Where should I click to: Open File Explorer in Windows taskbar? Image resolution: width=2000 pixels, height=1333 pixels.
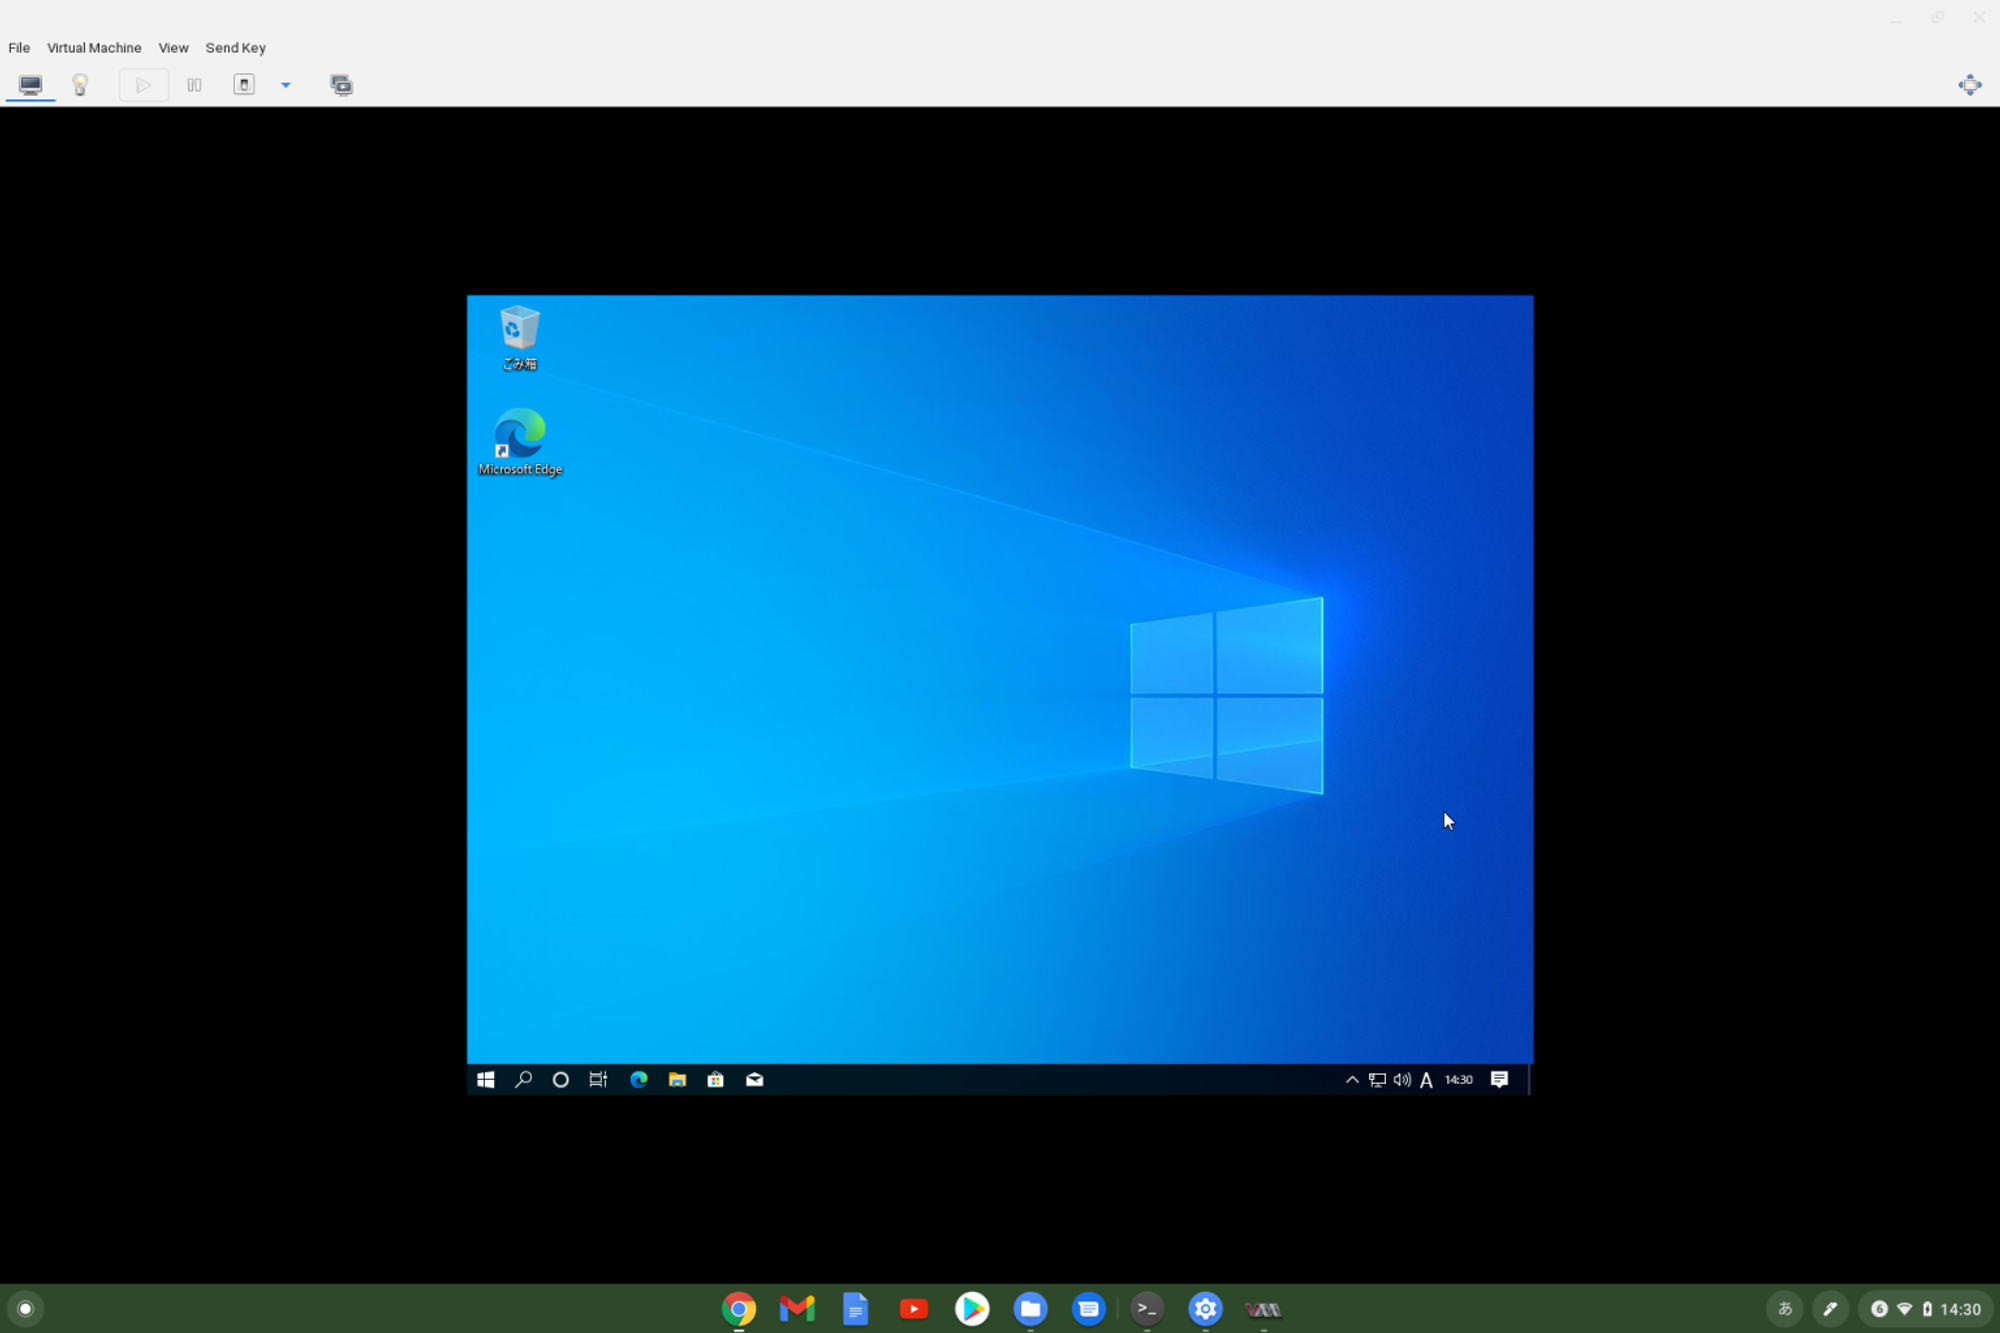tap(677, 1079)
